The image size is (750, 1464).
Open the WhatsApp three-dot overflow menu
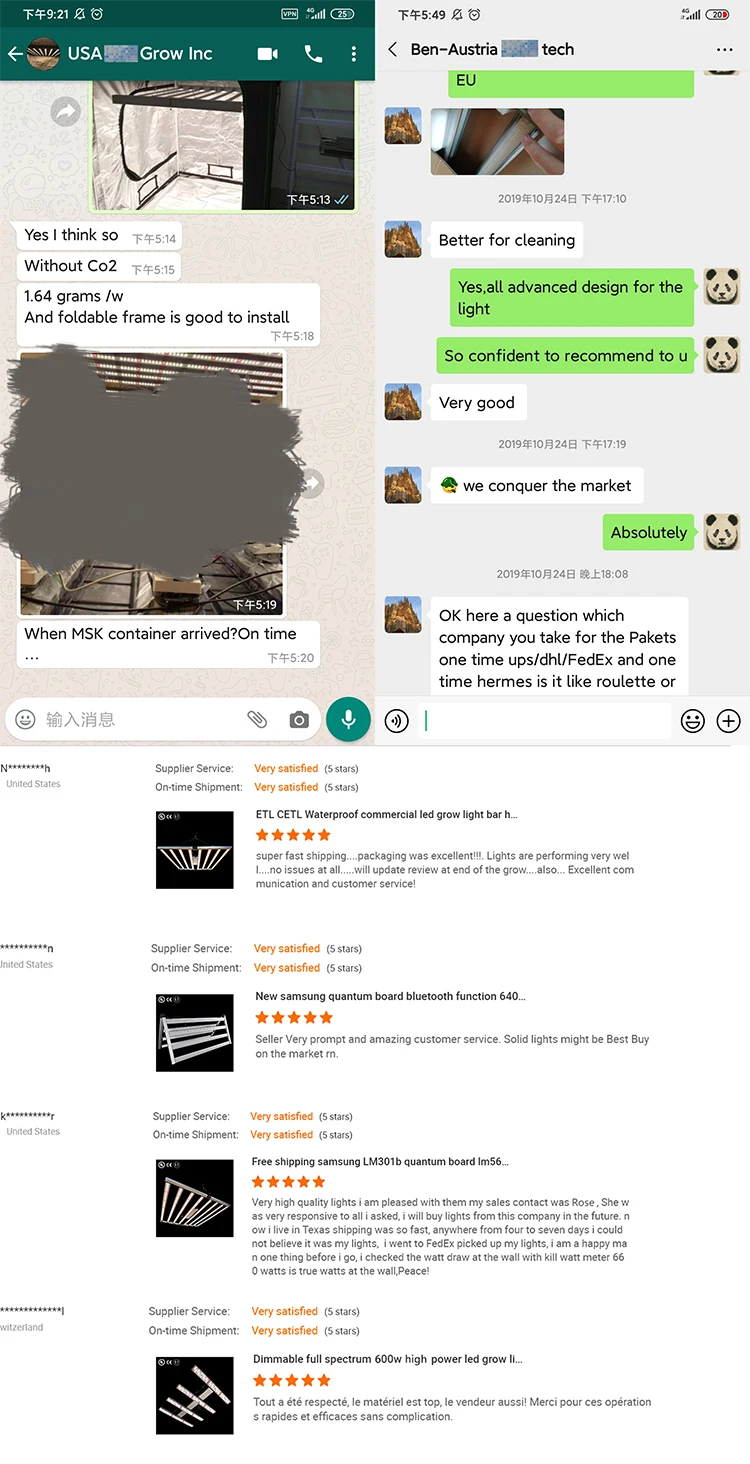click(x=353, y=54)
